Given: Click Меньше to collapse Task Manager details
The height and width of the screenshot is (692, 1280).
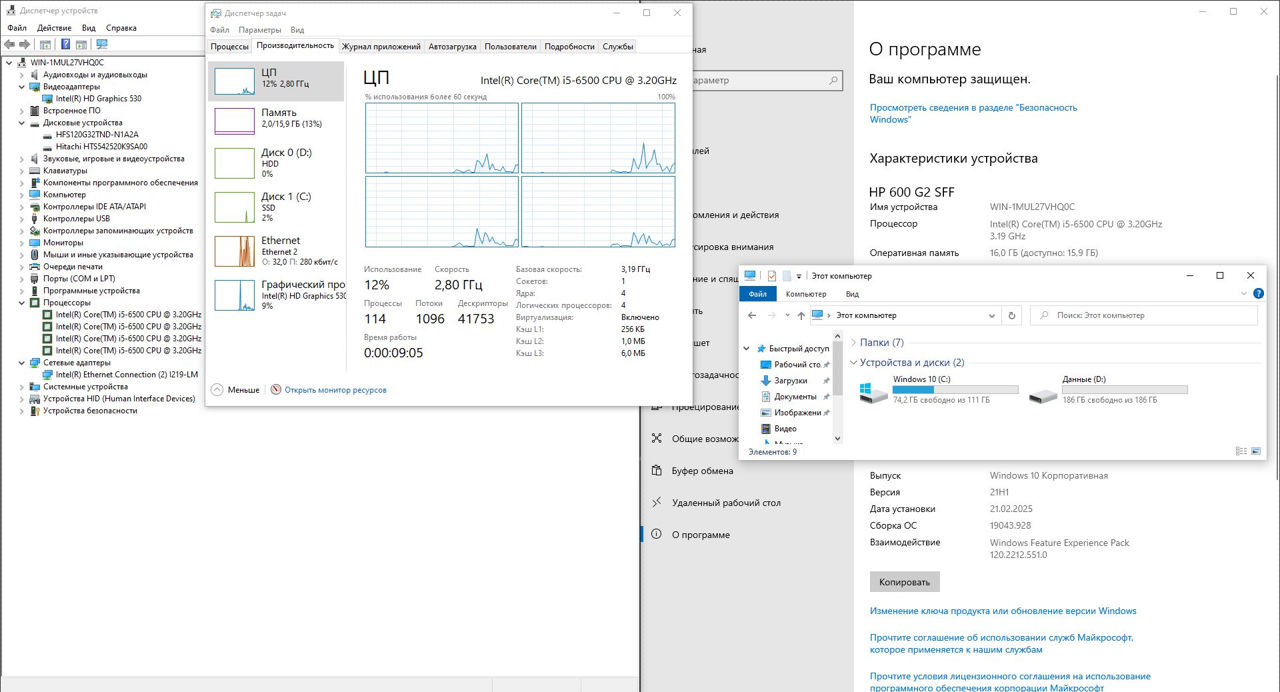Looking at the screenshot, I should (x=236, y=390).
